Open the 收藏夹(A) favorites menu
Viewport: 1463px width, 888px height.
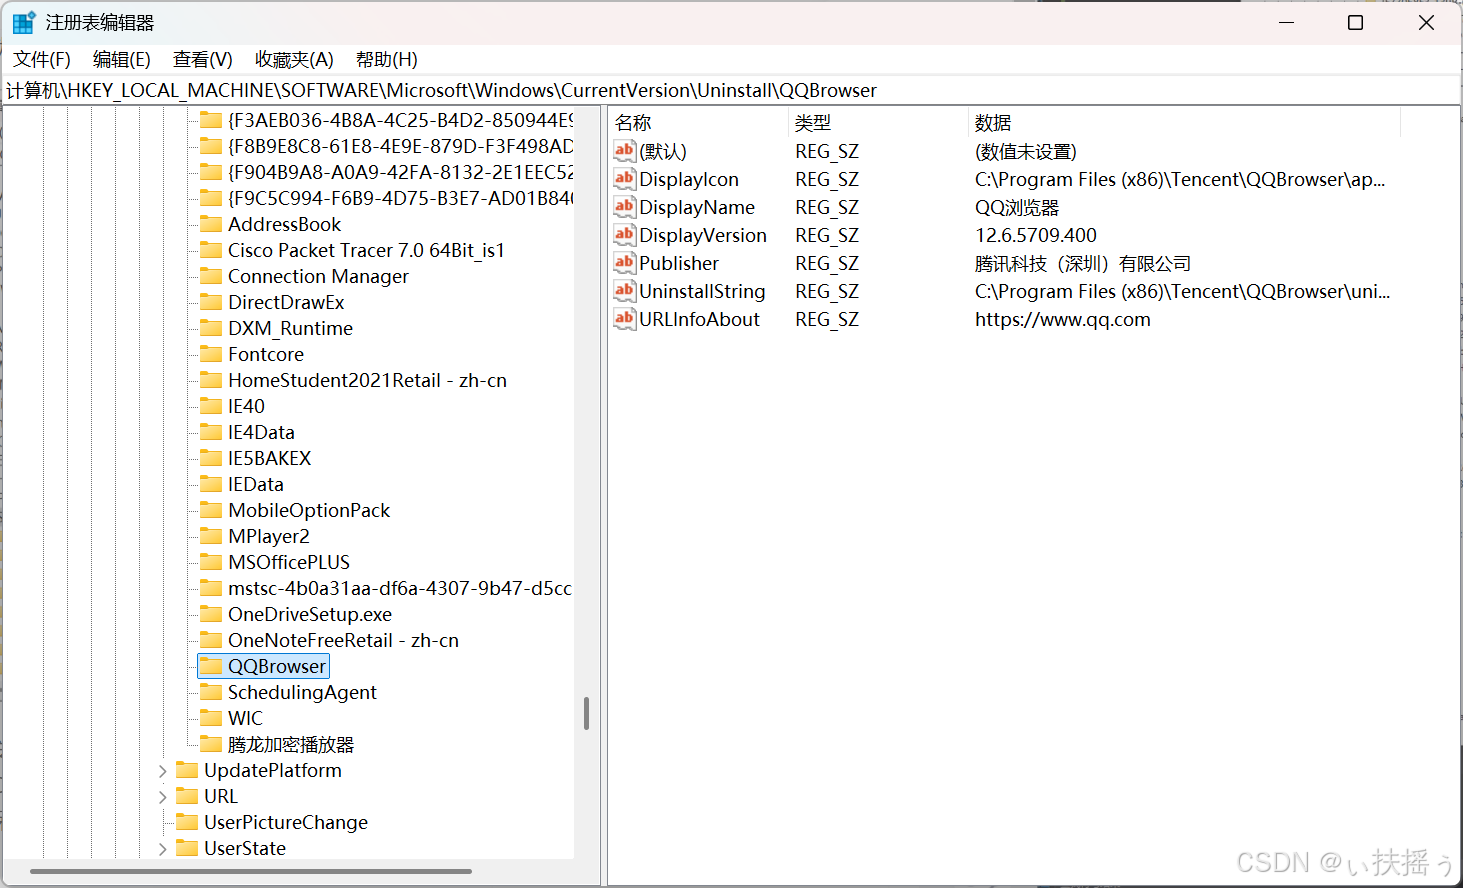coord(294,60)
